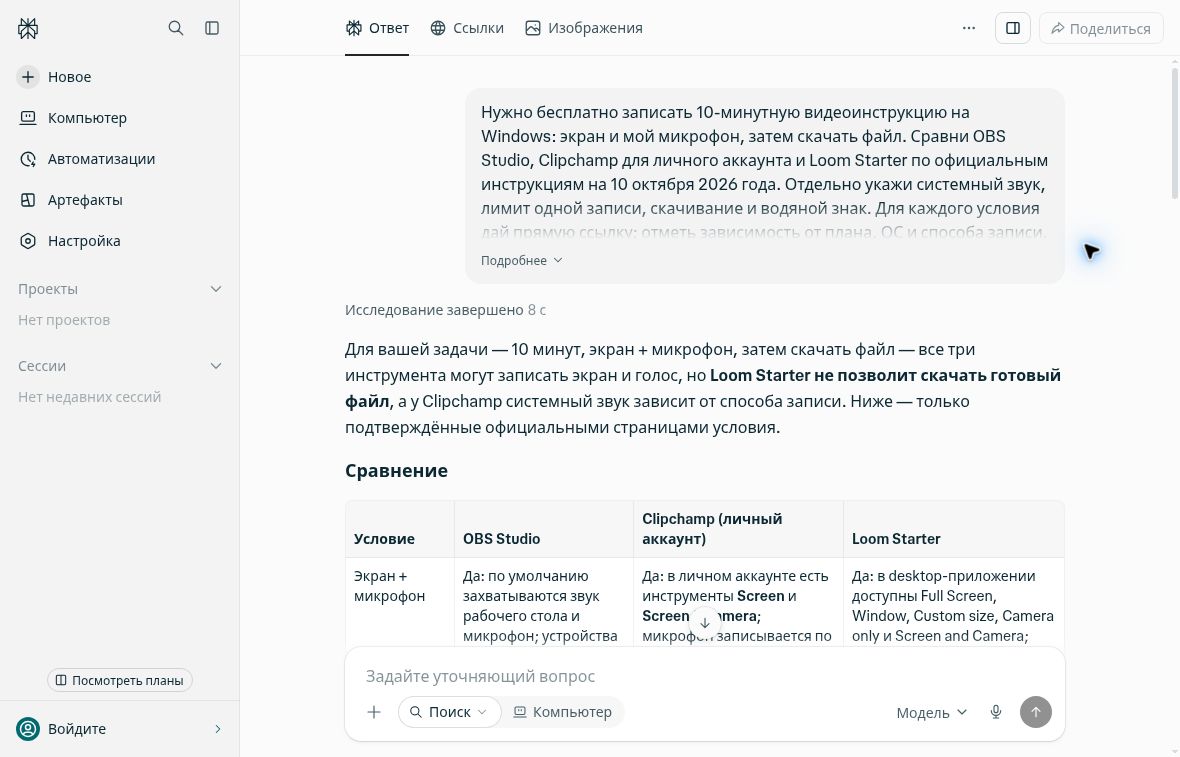Click the hexagon icon beside Настройка
Image resolution: width=1180 pixels, height=757 pixels.
click(28, 241)
